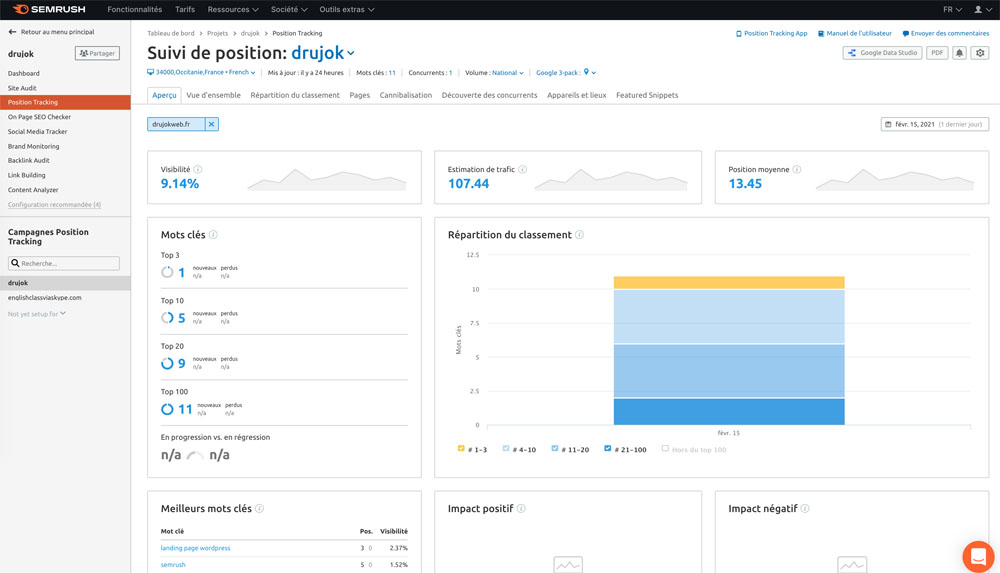Enable the Hors du top 100 checkbox

click(665, 449)
